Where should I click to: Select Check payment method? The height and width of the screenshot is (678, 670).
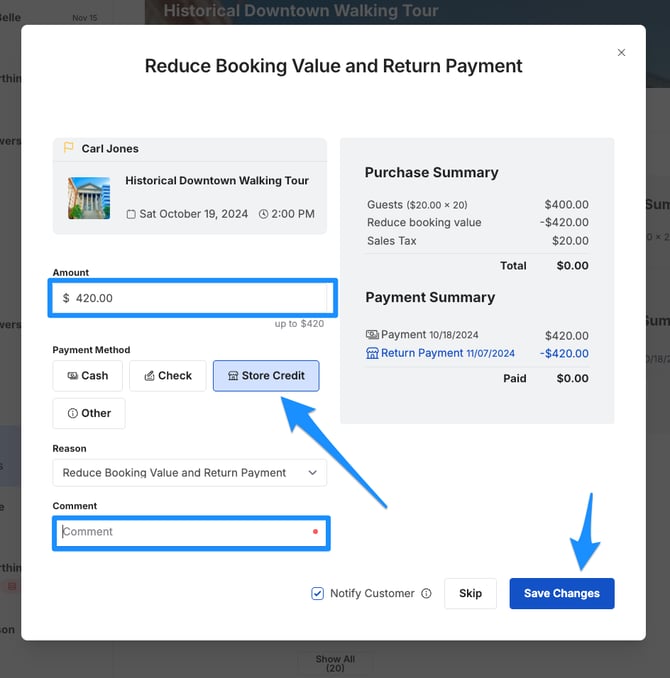168,376
